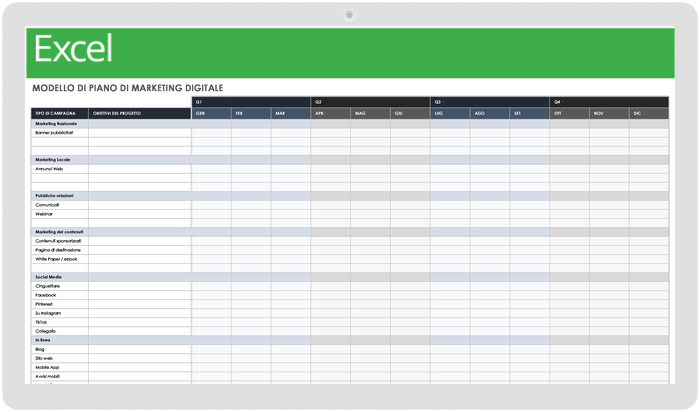Click the objectives cell next to 'Facebook'
The width and height of the screenshot is (700, 412).
pos(140,295)
